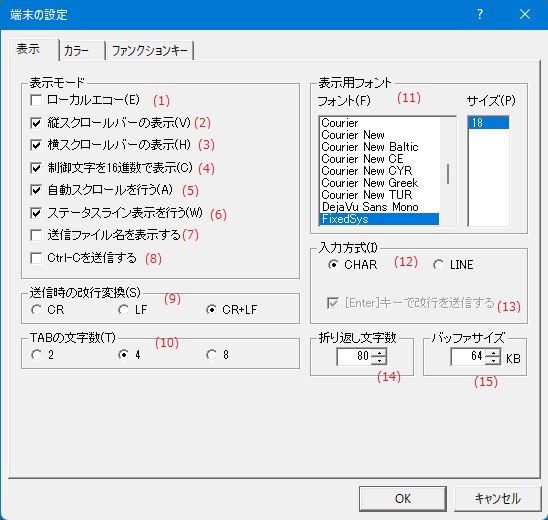The image size is (548, 520).
Task: Select Courier New TUR font
Action: pyautogui.click(x=379, y=195)
